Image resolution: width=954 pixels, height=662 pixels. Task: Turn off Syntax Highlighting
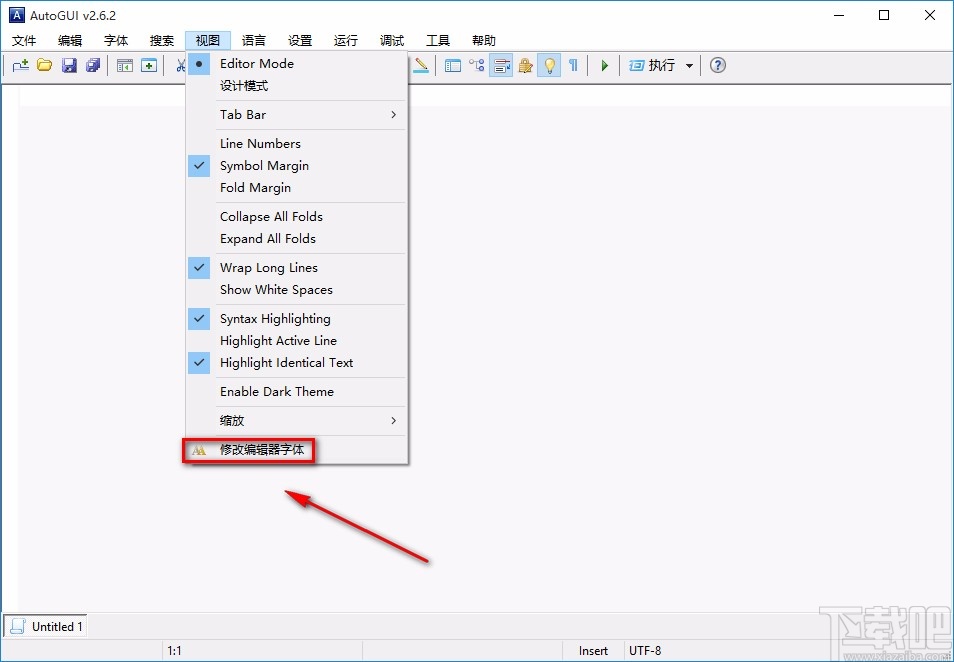click(297, 319)
